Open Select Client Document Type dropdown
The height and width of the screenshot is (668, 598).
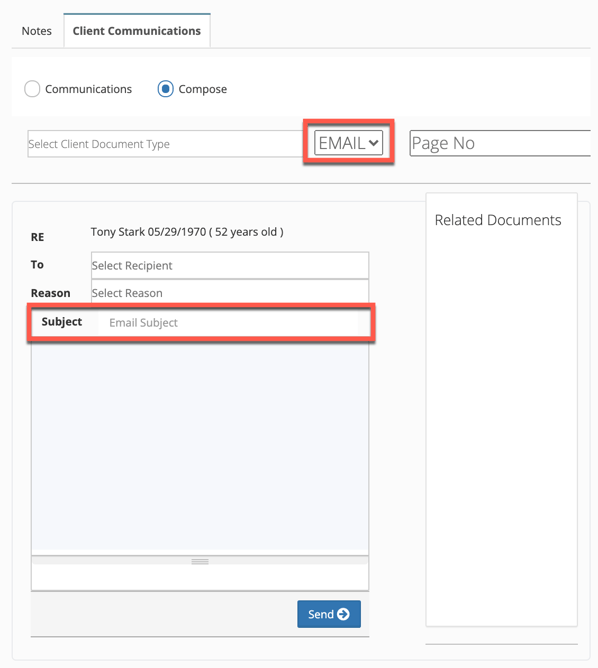[165, 144]
